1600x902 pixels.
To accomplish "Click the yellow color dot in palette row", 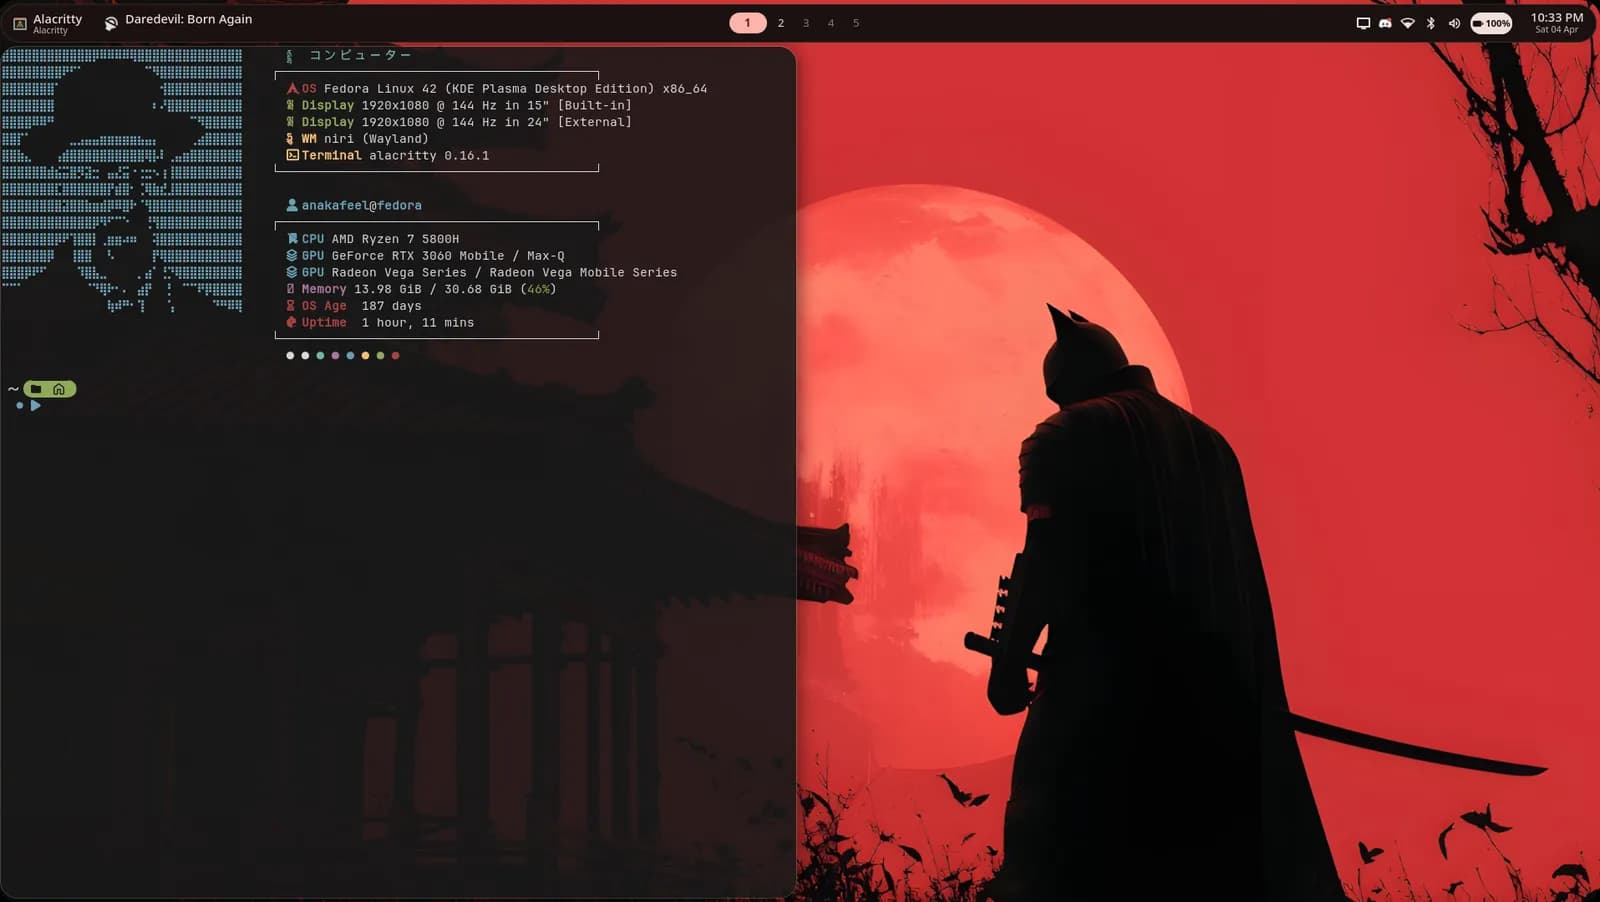I will (x=365, y=355).
